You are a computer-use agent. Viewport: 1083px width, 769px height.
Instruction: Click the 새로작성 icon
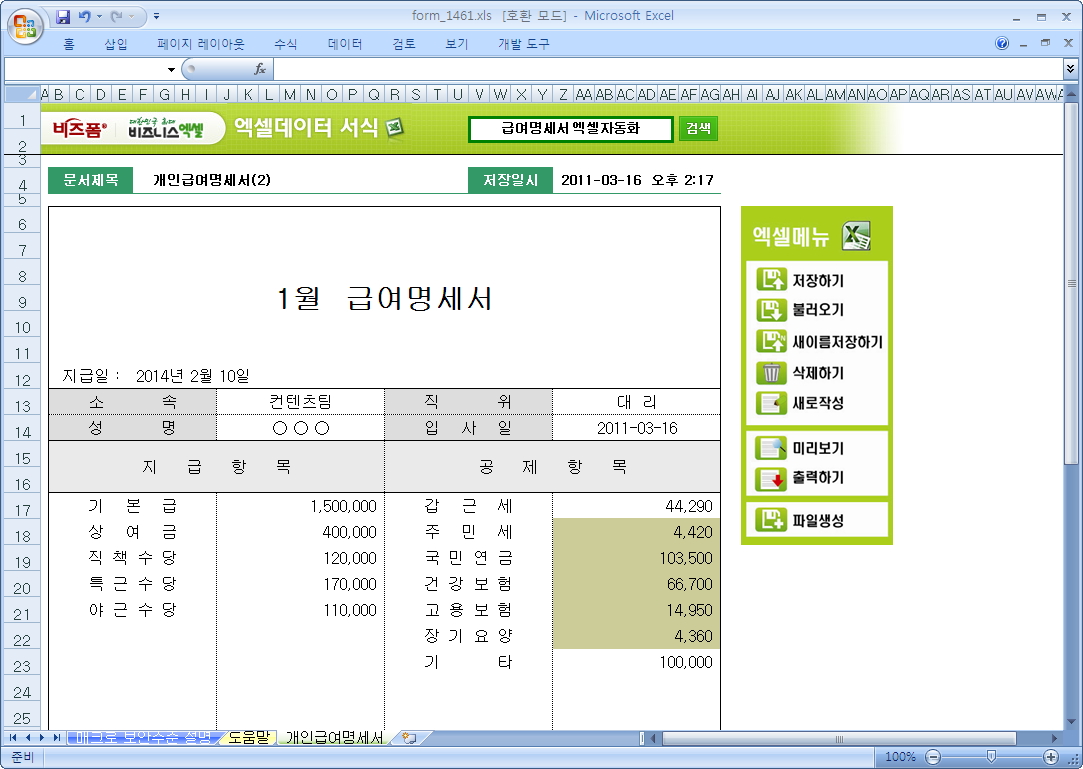(771, 403)
